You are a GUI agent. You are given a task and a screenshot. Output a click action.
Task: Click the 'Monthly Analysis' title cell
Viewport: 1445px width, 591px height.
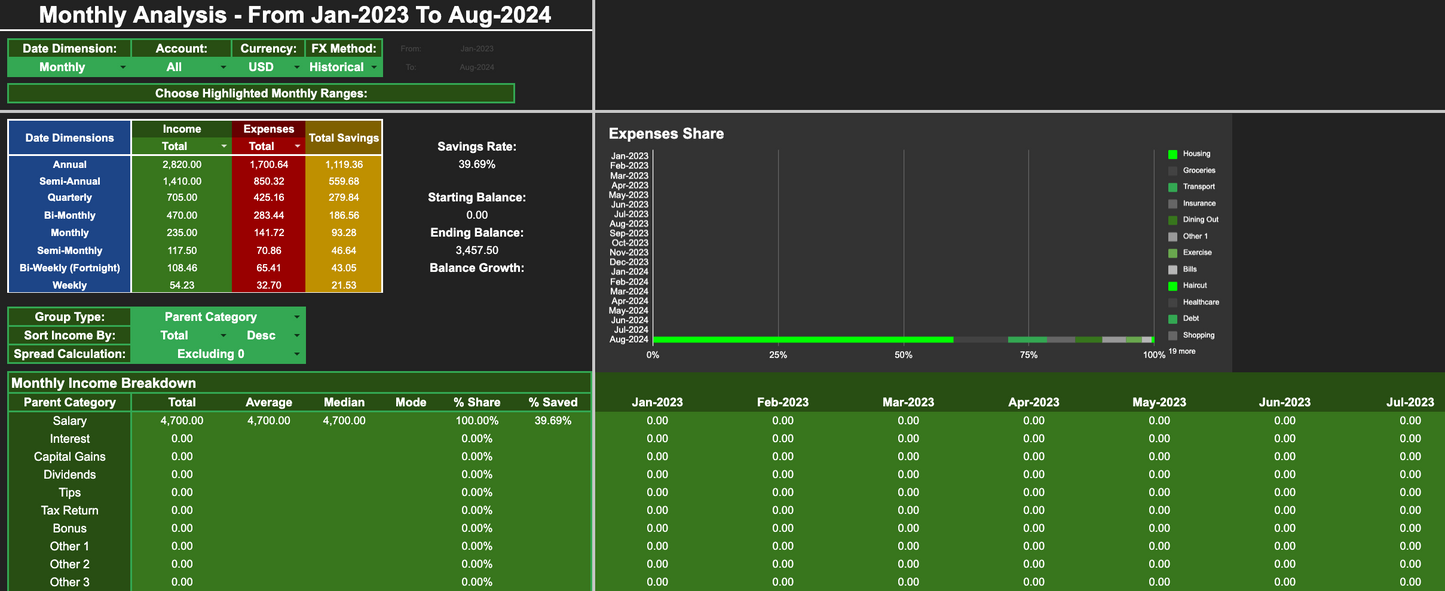pyautogui.click(x=295, y=15)
